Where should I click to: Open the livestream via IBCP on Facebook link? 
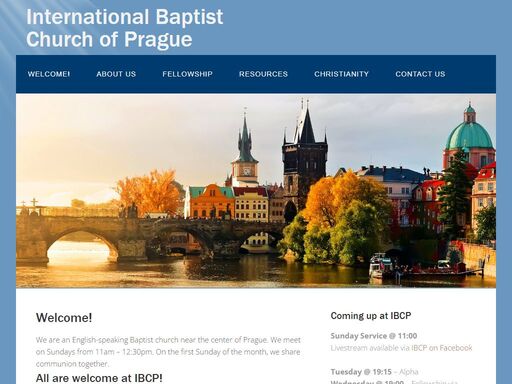tap(401, 348)
